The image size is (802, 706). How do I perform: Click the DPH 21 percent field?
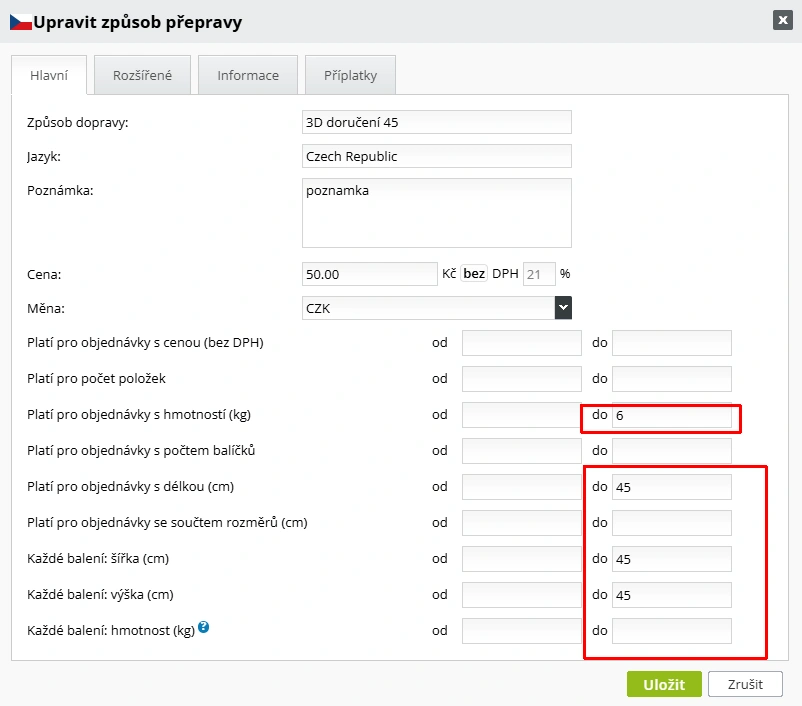point(539,274)
